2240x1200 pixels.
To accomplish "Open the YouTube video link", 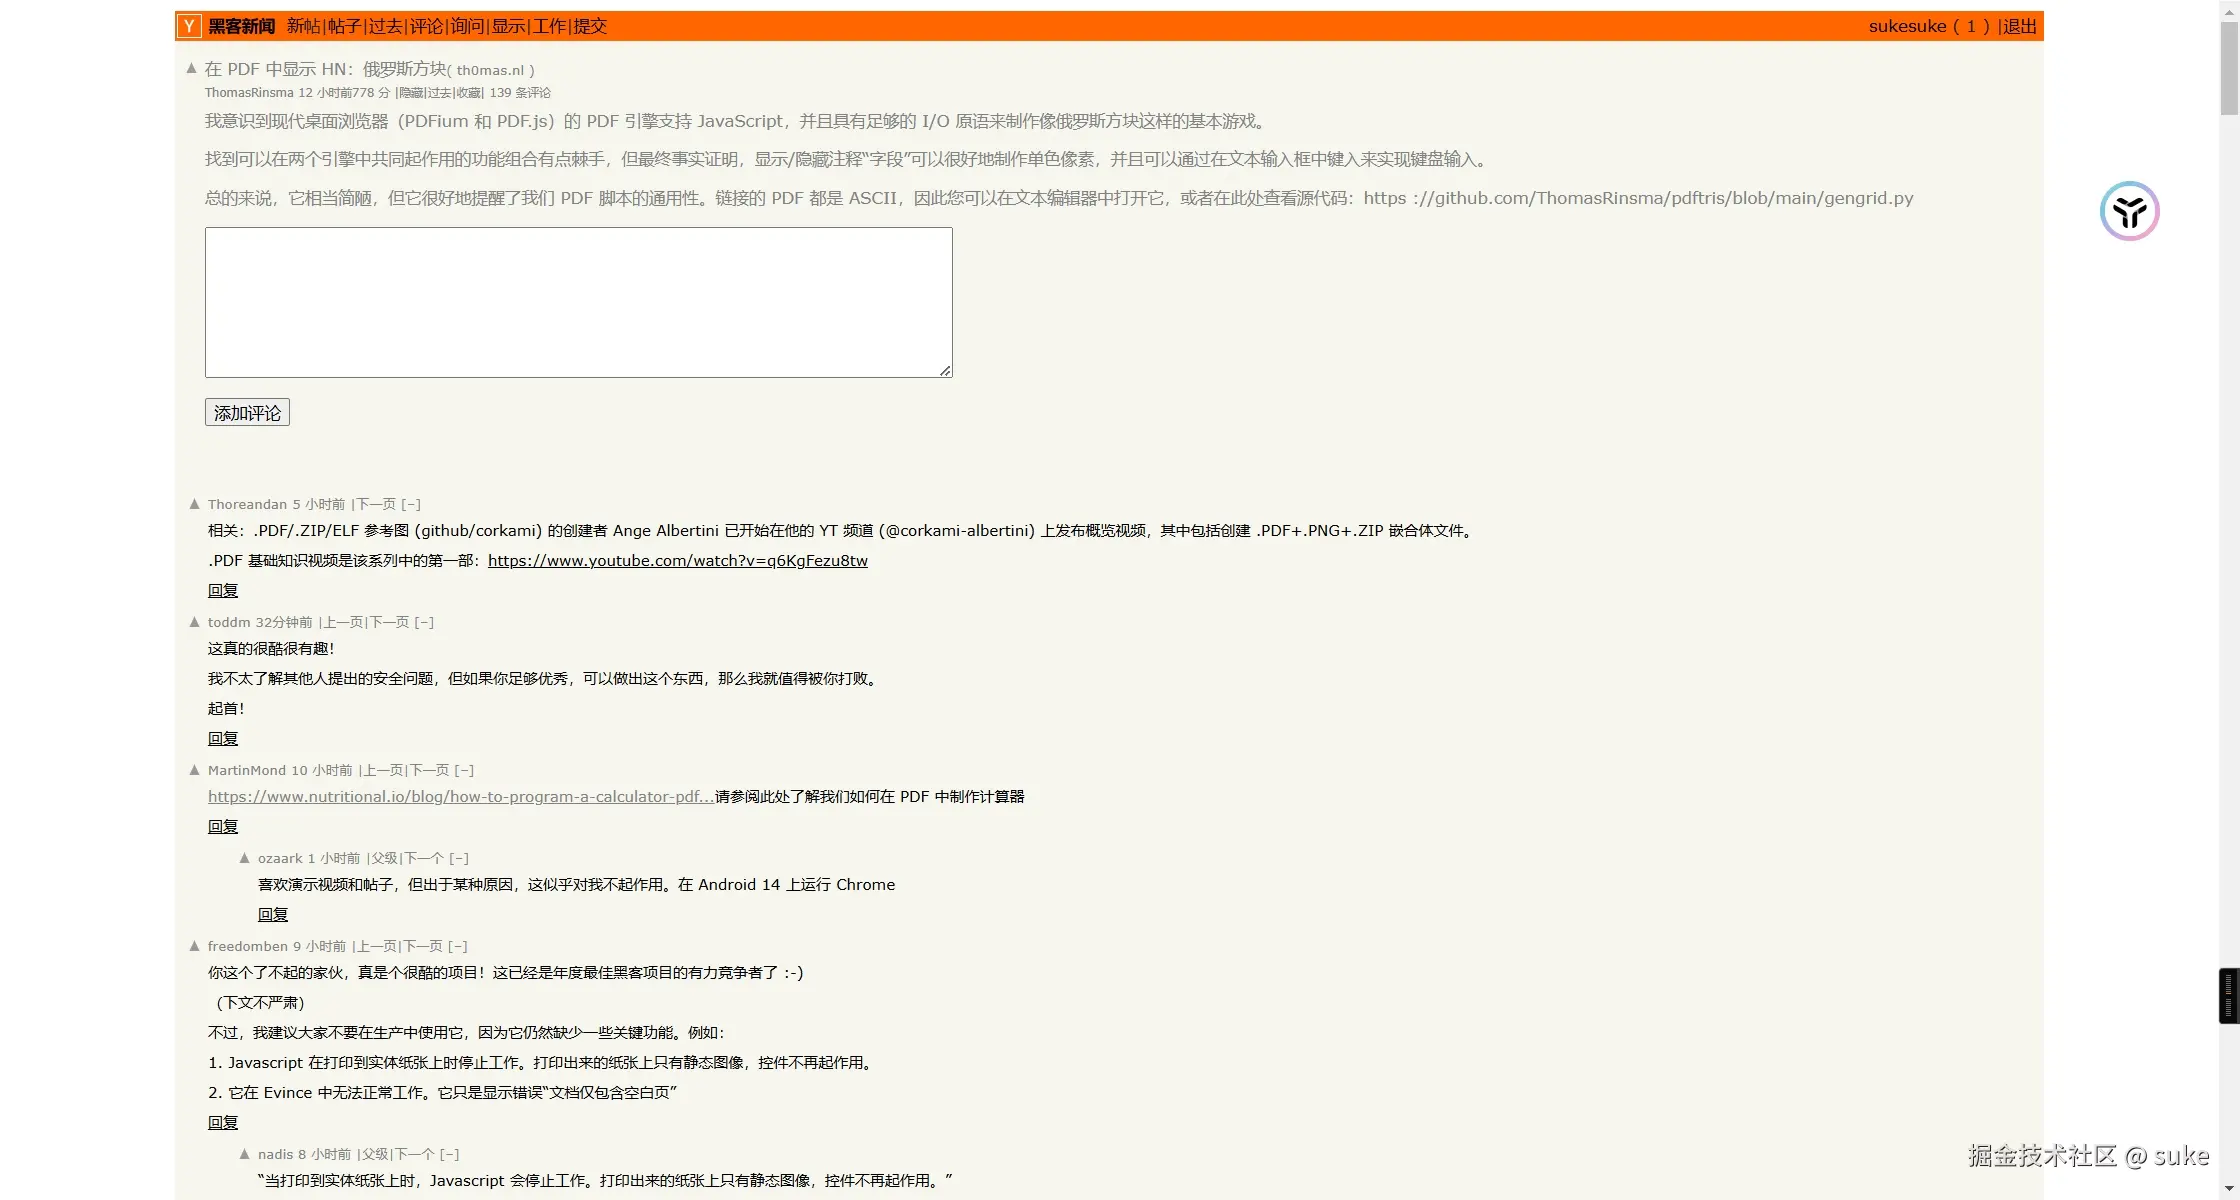I will pyautogui.click(x=677, y=561).
